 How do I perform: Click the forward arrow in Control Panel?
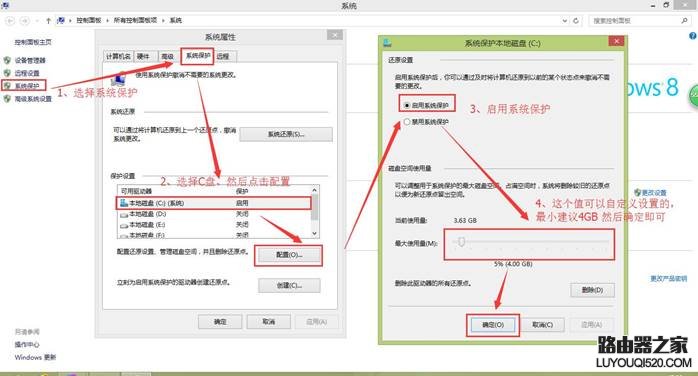tap(25, 20)
